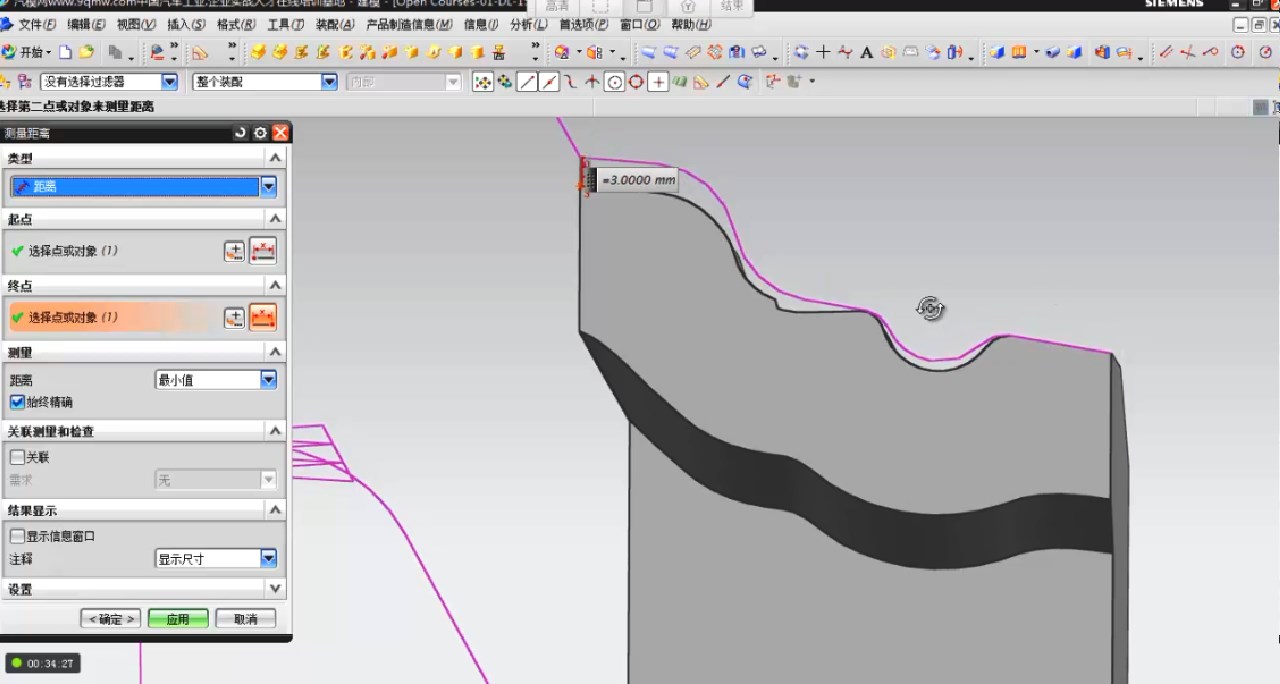Click the 3.0000 mm measurement label

639,180
